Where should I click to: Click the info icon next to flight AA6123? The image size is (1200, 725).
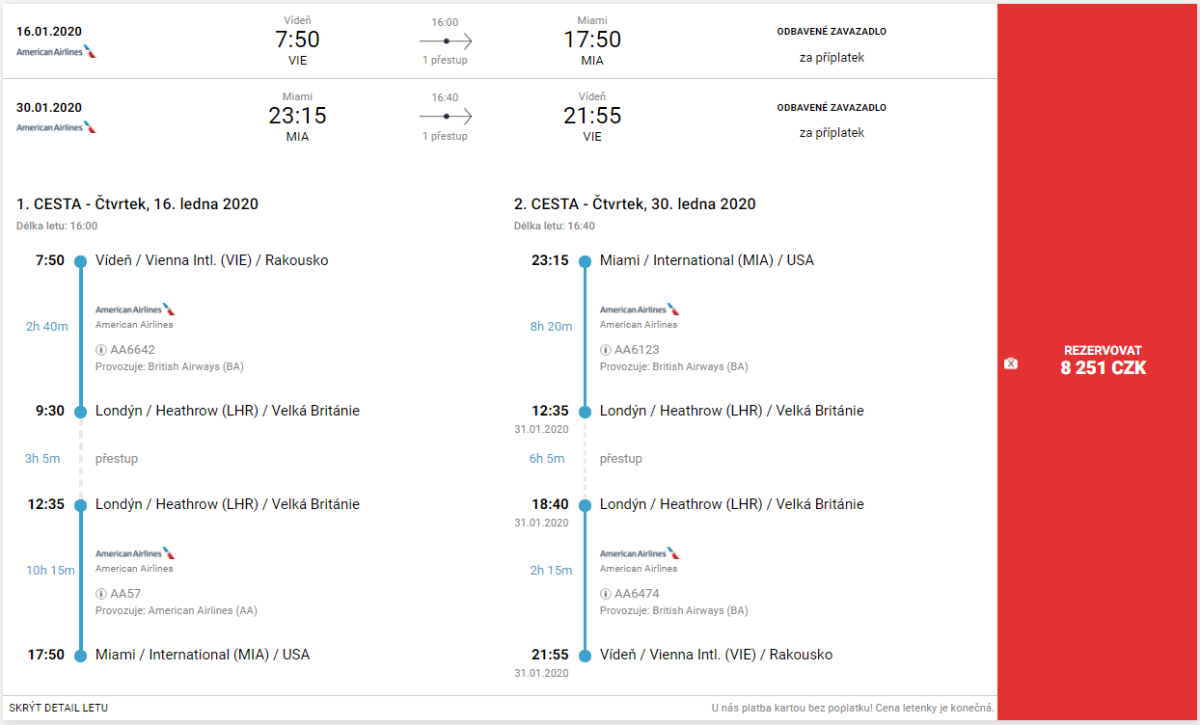(x=605, y=350)
